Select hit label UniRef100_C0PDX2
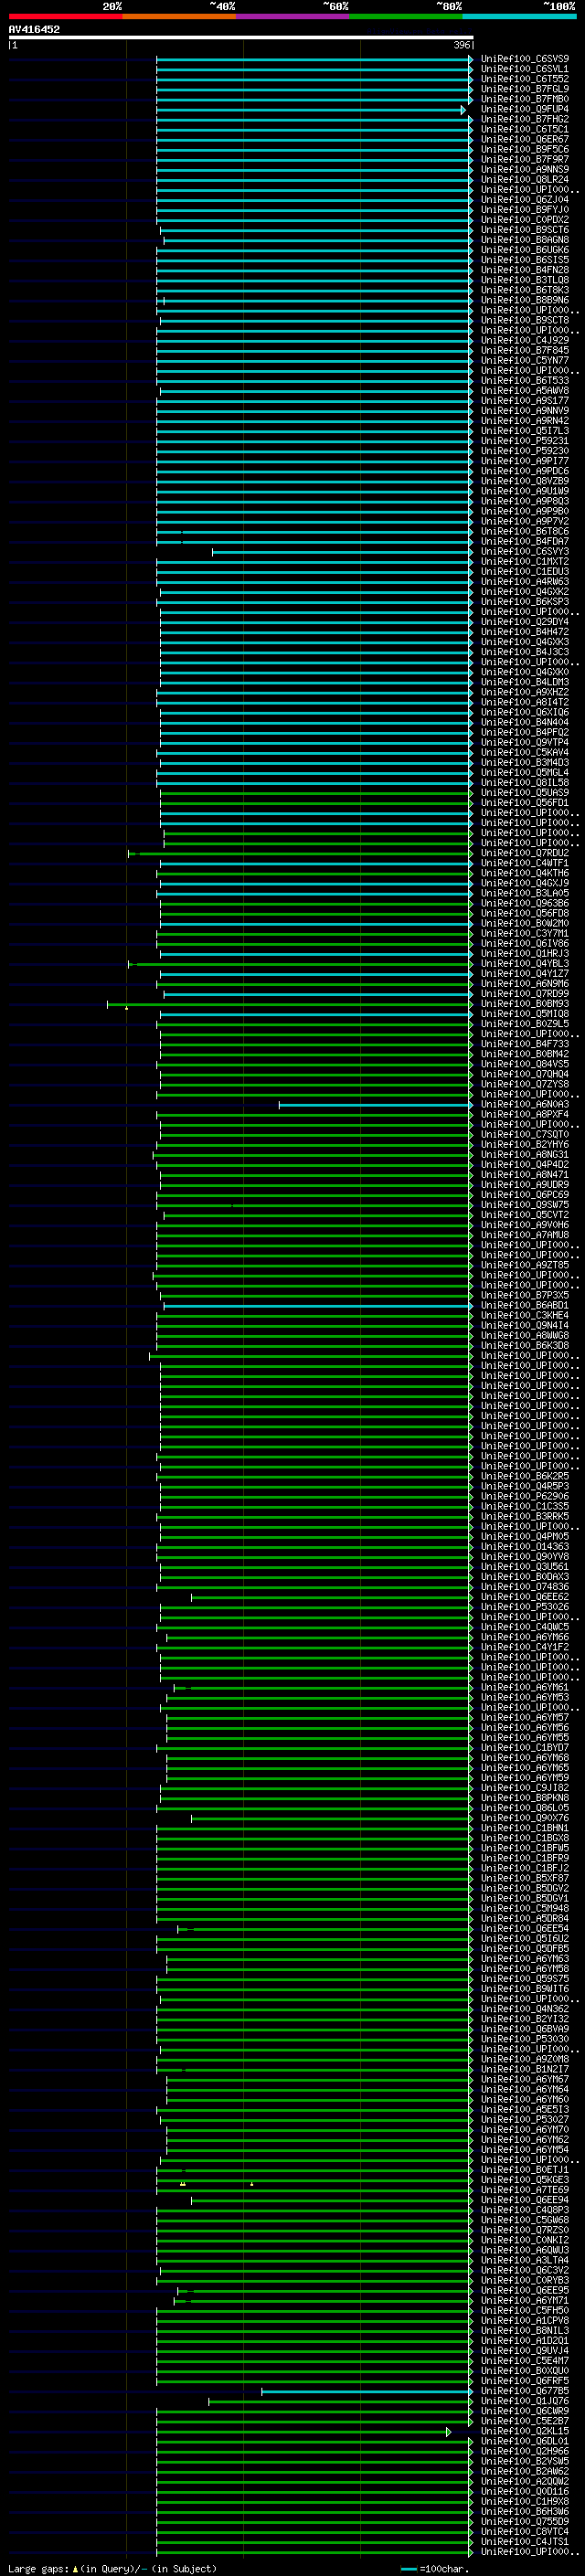The height and width of the screenshot is (2576, 585). click(x=525, y=220)
